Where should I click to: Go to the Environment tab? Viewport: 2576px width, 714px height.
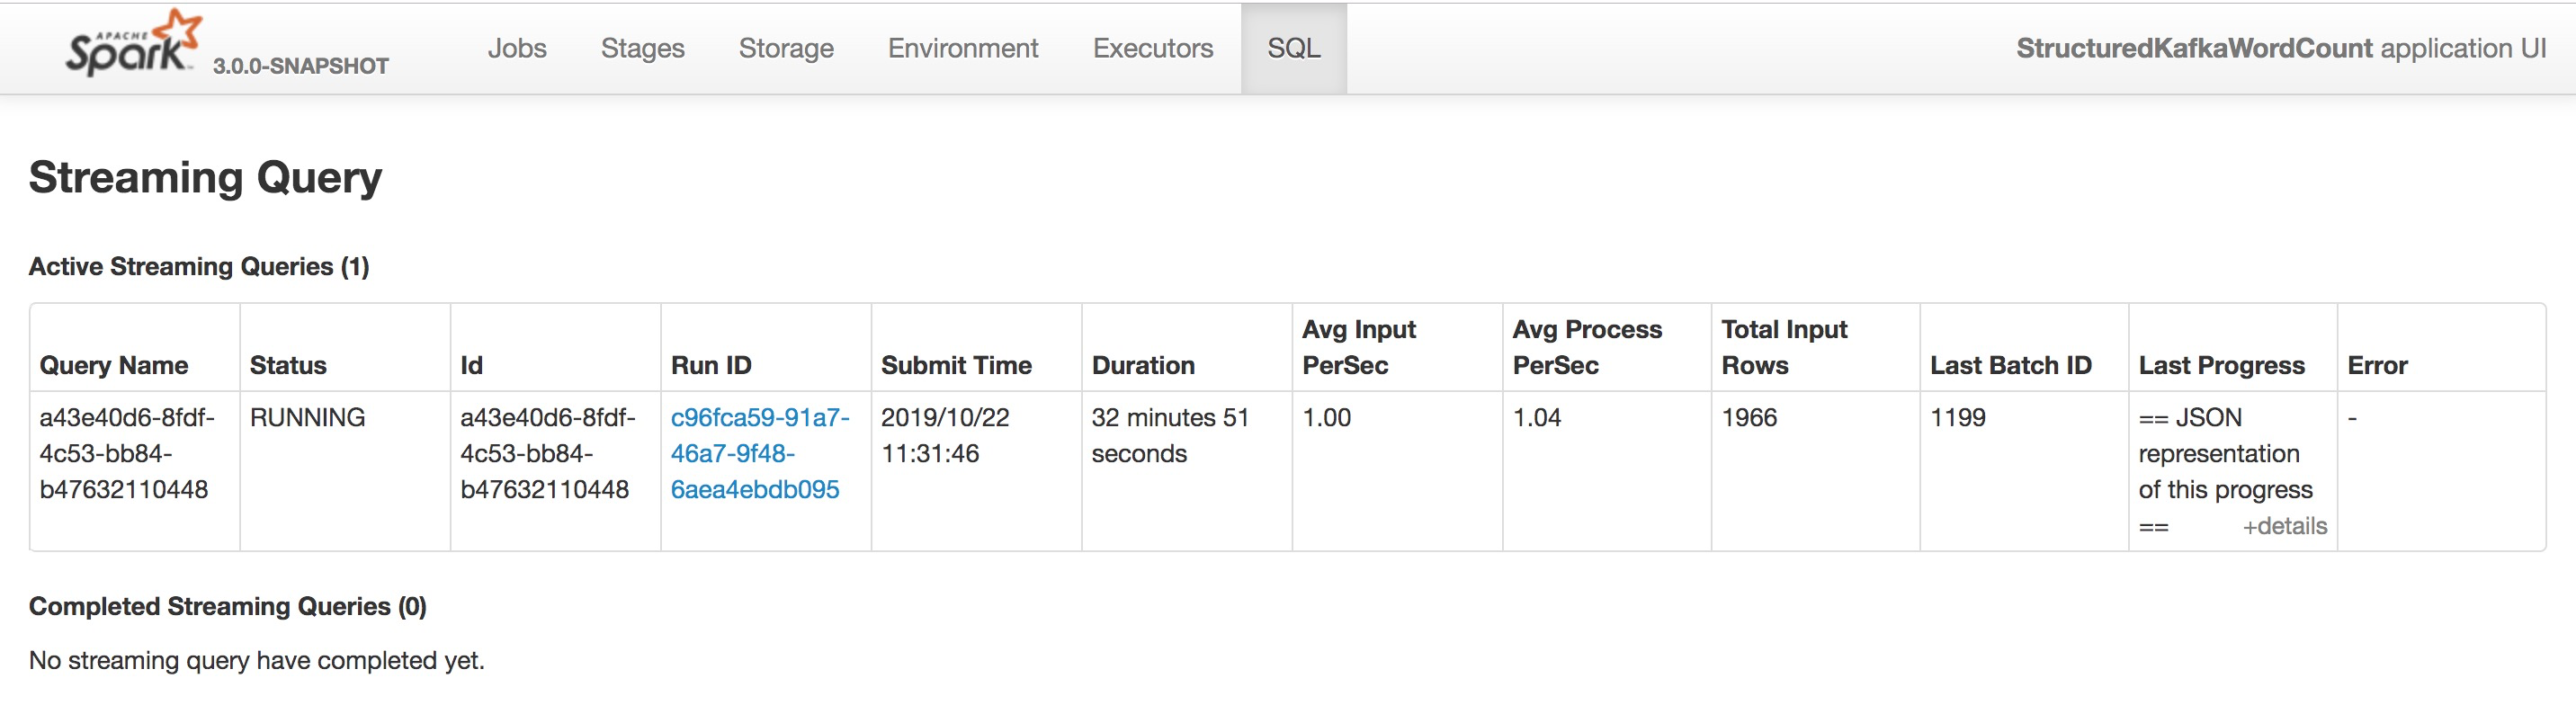tap(963, 48)
